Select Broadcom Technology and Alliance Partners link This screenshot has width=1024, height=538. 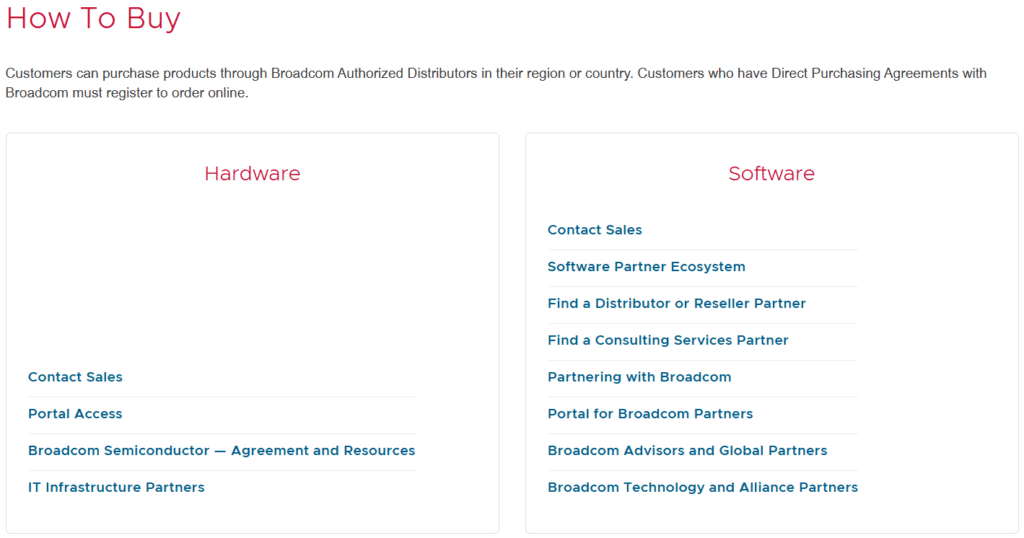click(x=702, y=488)
